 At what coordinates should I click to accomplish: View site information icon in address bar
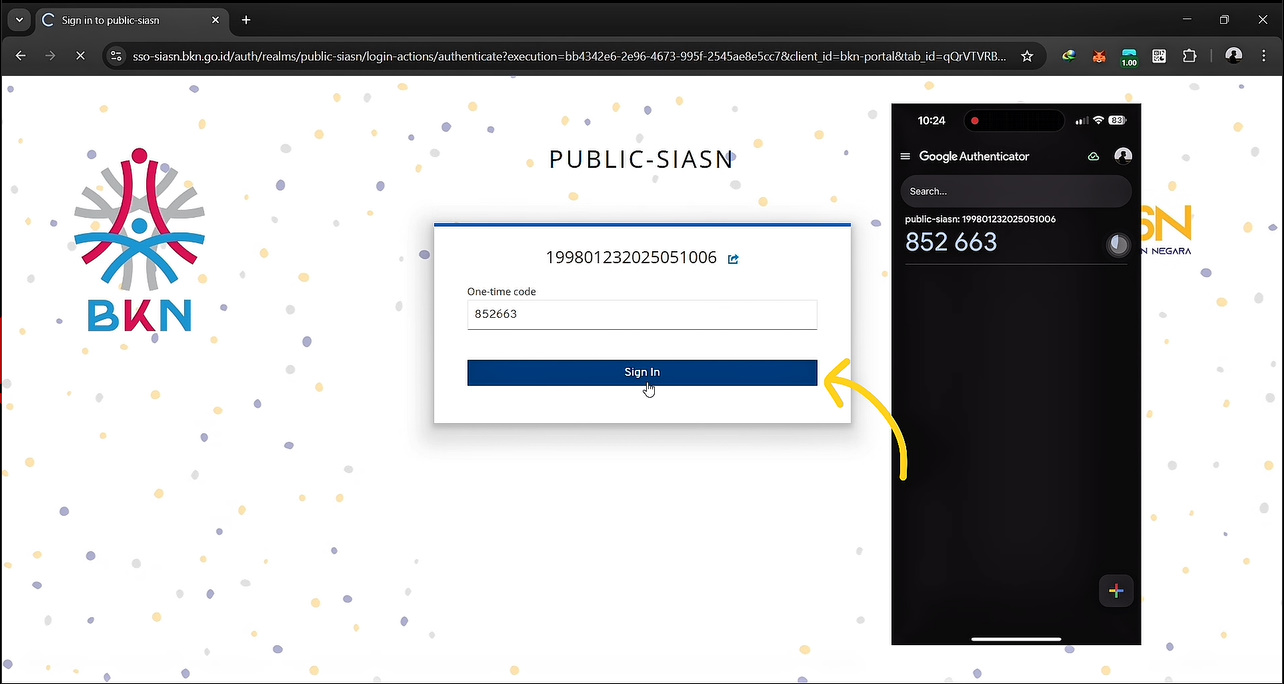(x=116, y=56)
